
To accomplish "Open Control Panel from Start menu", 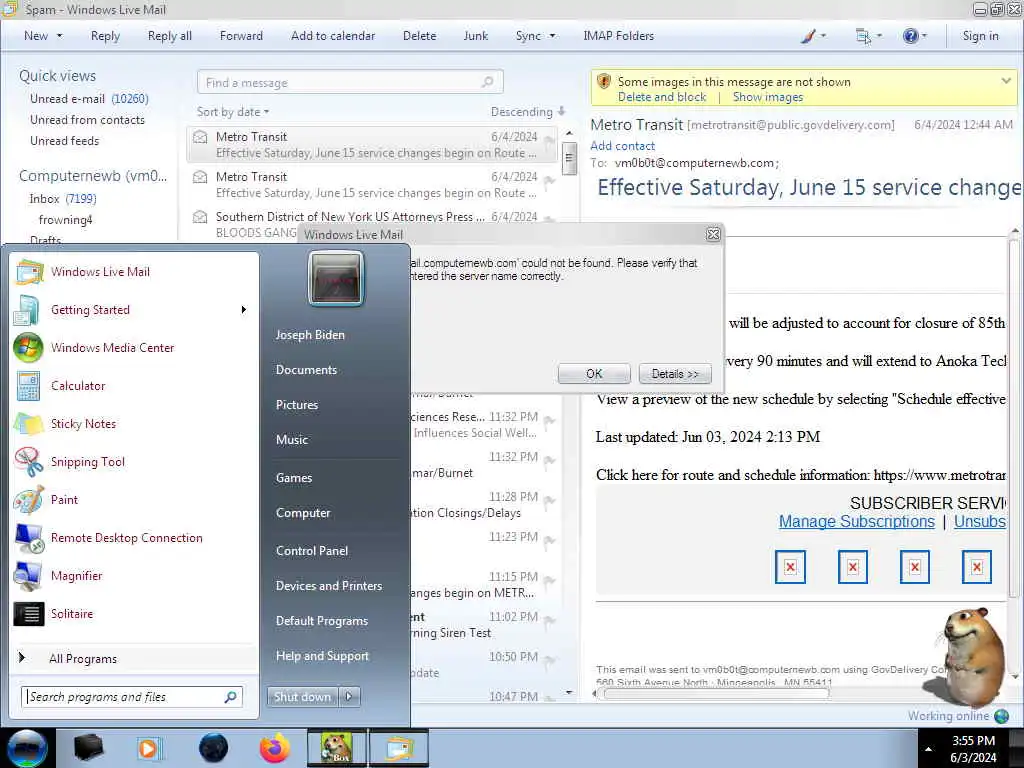I will (x=312, y=551).
